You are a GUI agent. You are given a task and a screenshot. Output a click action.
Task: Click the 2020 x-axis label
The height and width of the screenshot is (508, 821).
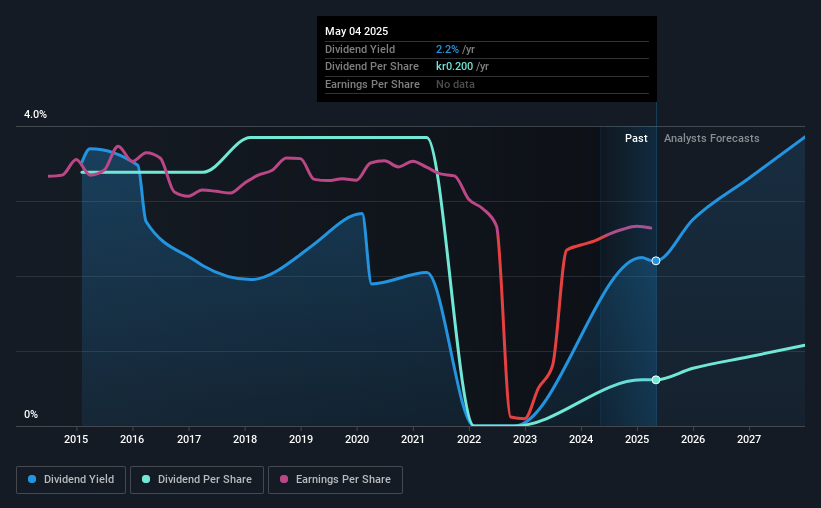click(357, 439)
